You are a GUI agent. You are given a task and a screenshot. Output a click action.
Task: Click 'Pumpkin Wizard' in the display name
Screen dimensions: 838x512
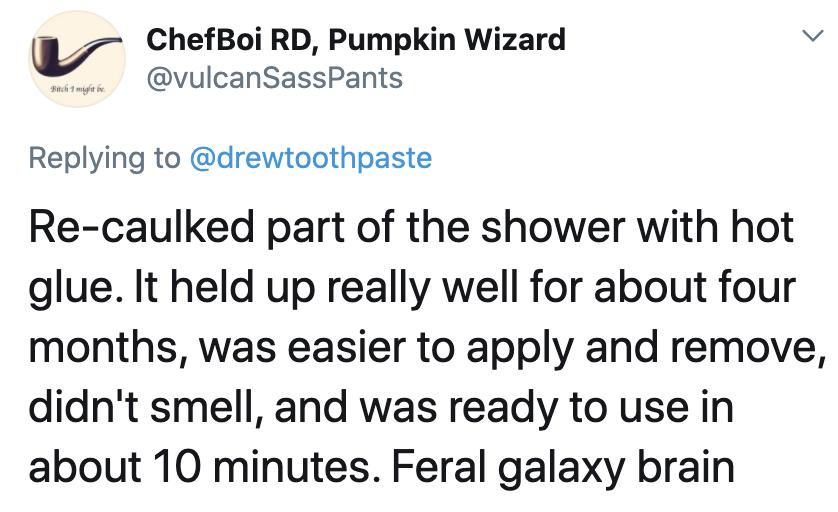pyautogui.click(x=447, y=40)
